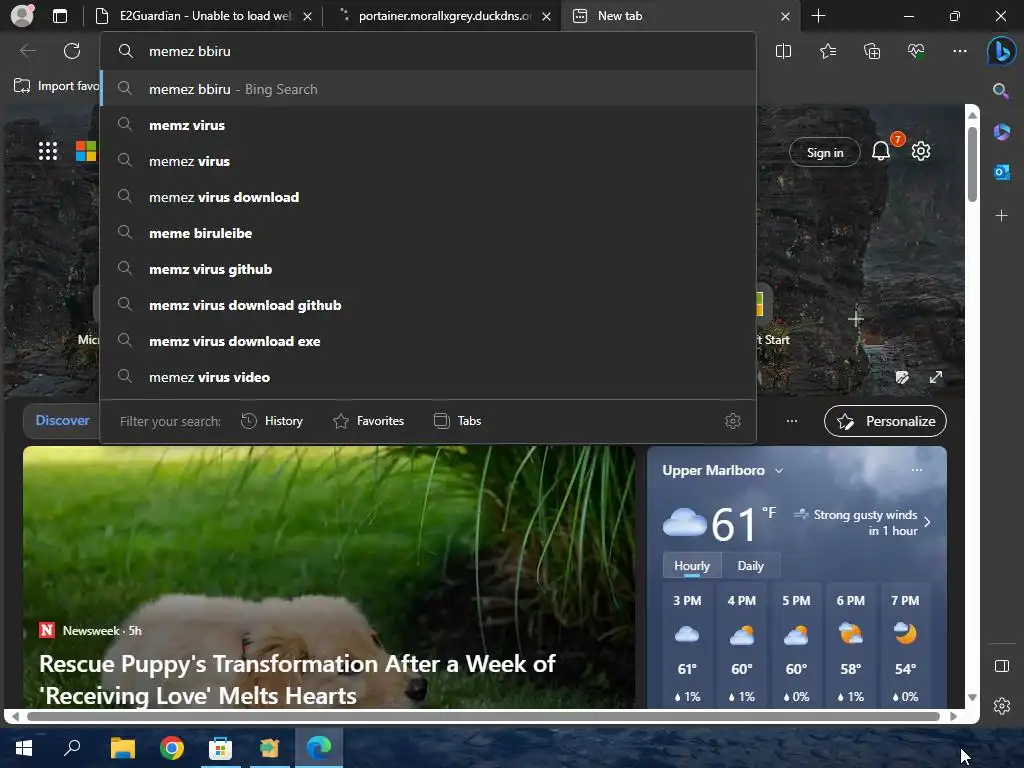Open Settings and more ellipsis menu

point(959,51)
